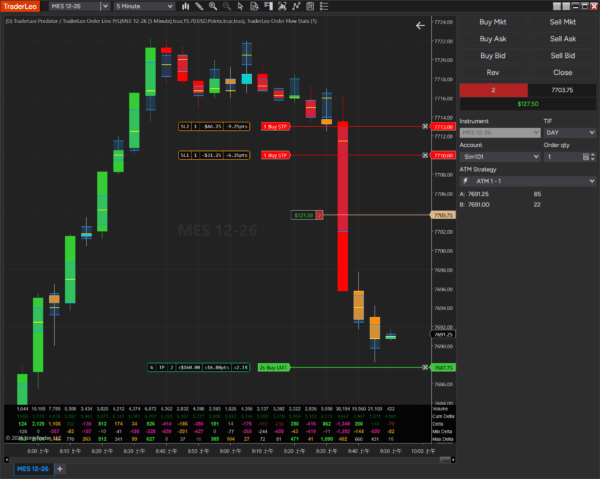
Task: Click the Buy Mkt button
Action: pyautogui.click(x=493, y=22)
